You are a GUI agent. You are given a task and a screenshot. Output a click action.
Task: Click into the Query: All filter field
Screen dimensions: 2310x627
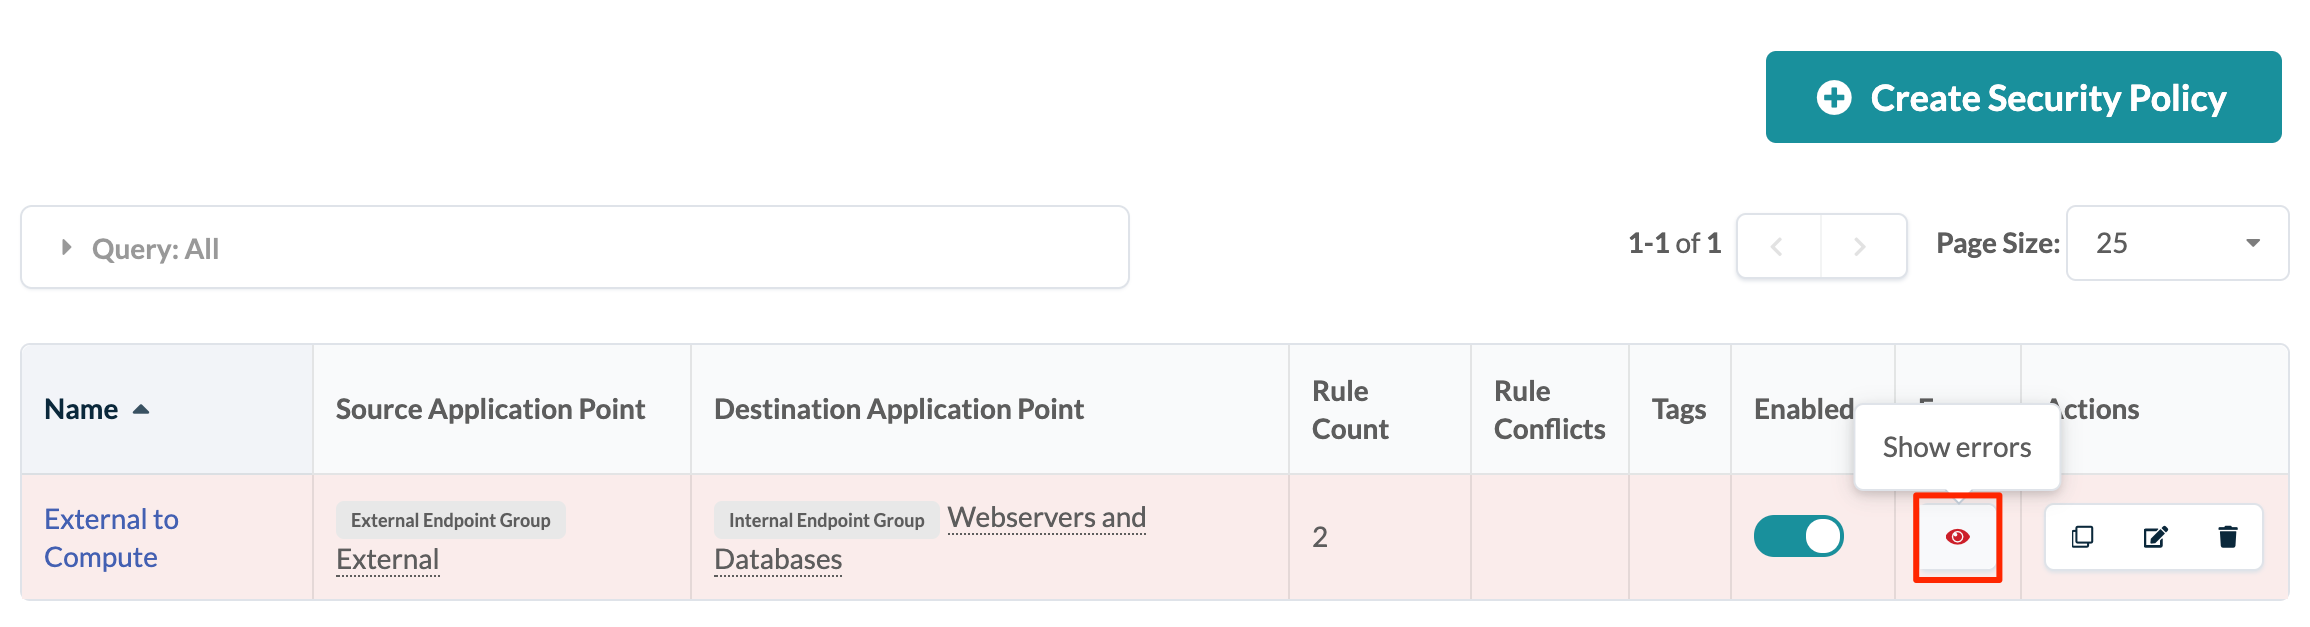600,248
